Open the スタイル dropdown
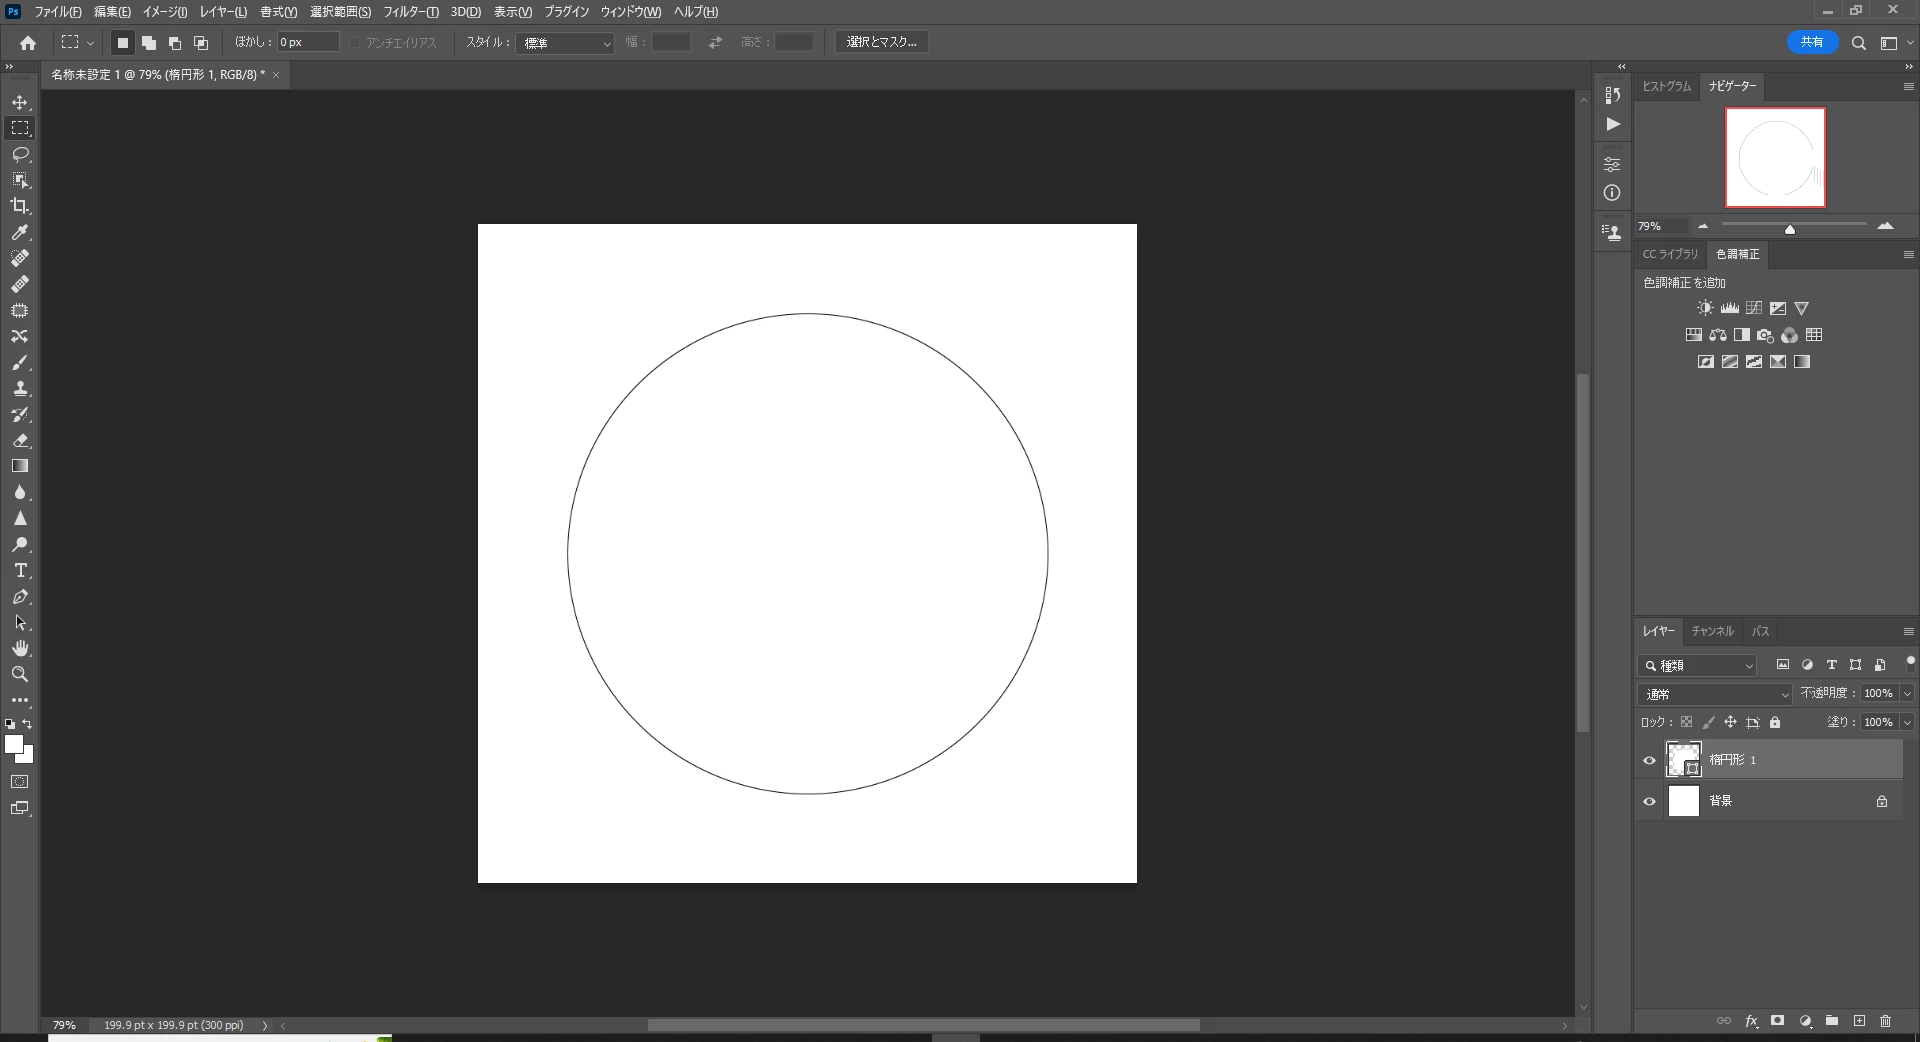Screen dimensions: 1920x1042 point(565,43)
